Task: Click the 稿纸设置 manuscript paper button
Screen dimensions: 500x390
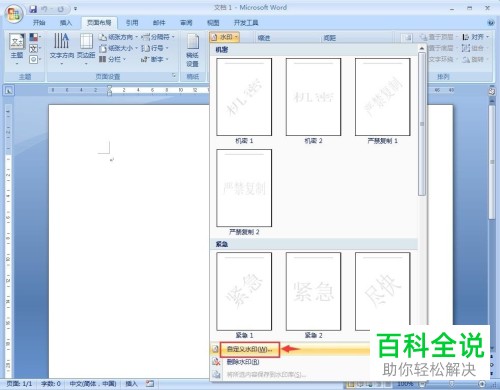Action: click(x=193, y=50)
